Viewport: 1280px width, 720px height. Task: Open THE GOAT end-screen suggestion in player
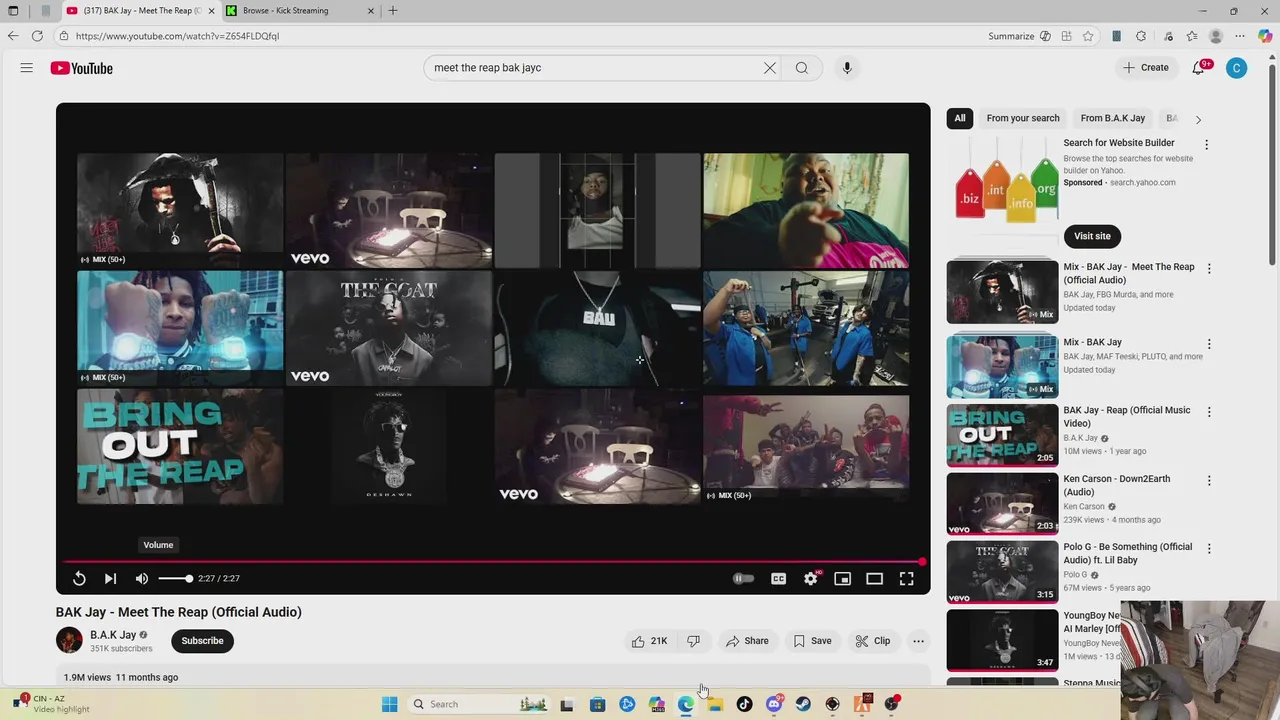[389, 328]
